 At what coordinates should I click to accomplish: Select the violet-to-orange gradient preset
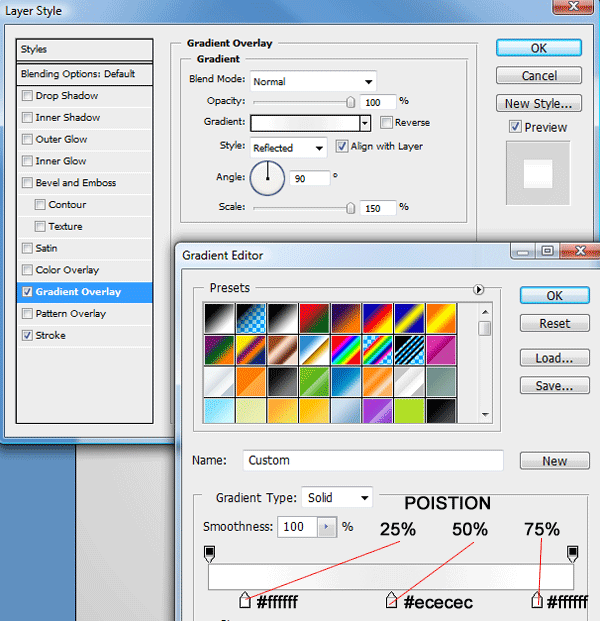point(346,318)
